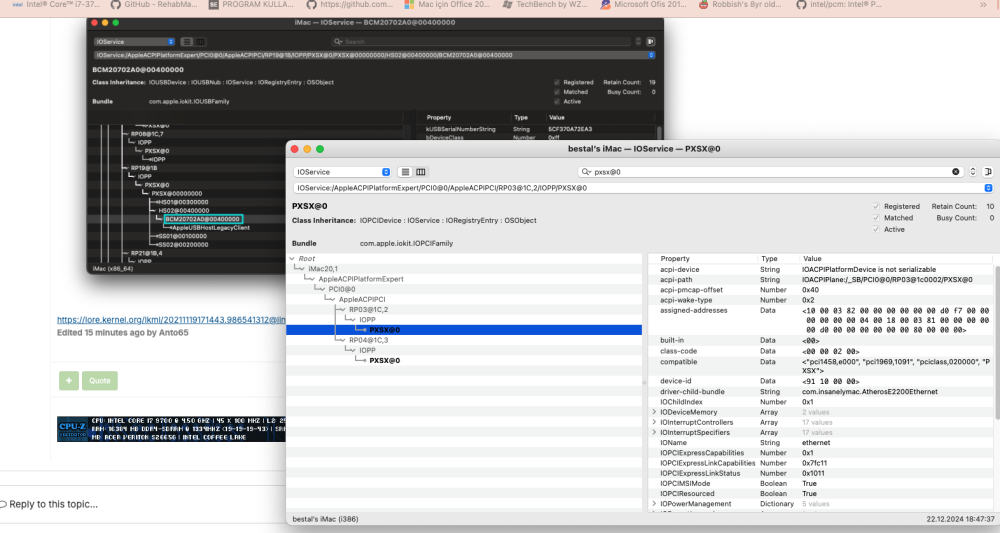Click search magnifier icon in PXSX@0 window

point(586,172)
